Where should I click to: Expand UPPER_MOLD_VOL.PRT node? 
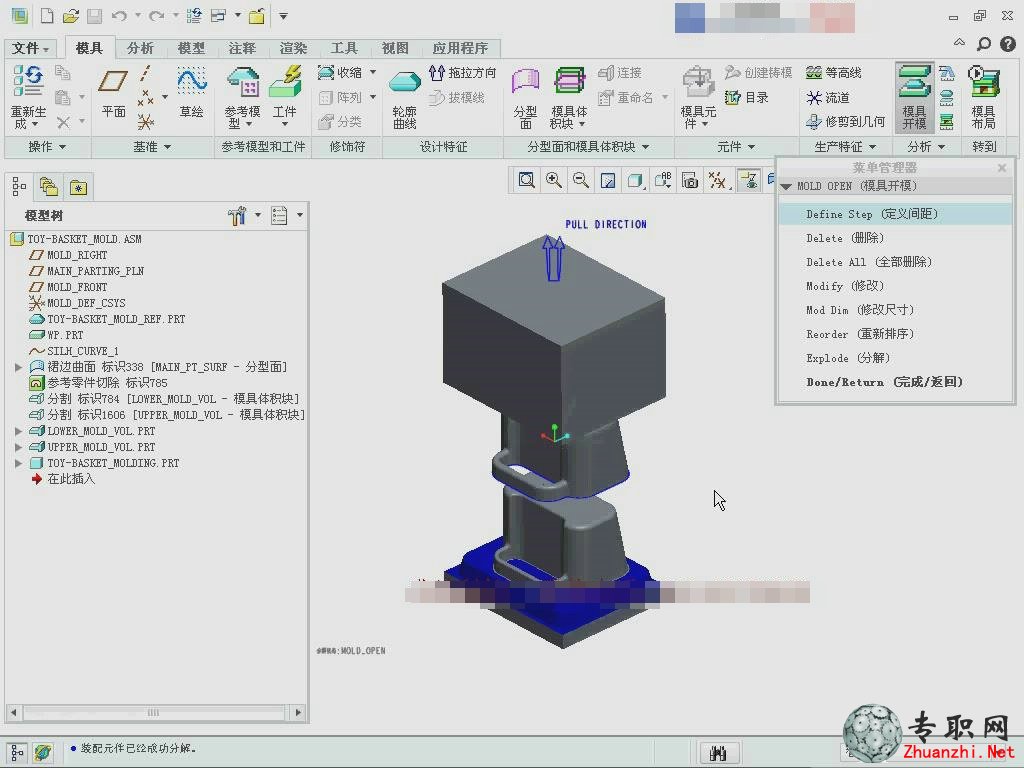pyautogui.click(x=18, y=447)
